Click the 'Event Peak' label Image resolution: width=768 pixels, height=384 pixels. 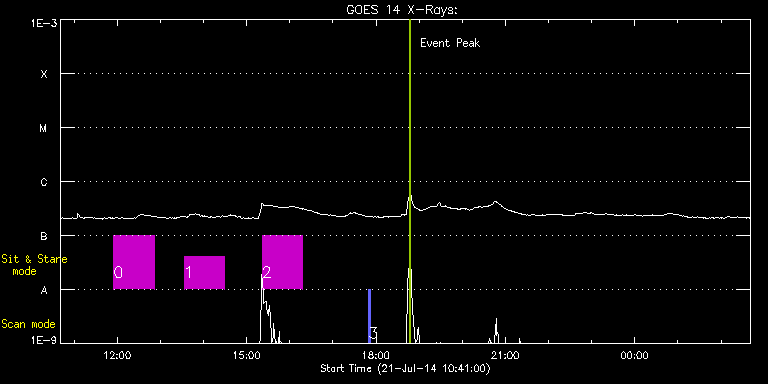(450, 43)
